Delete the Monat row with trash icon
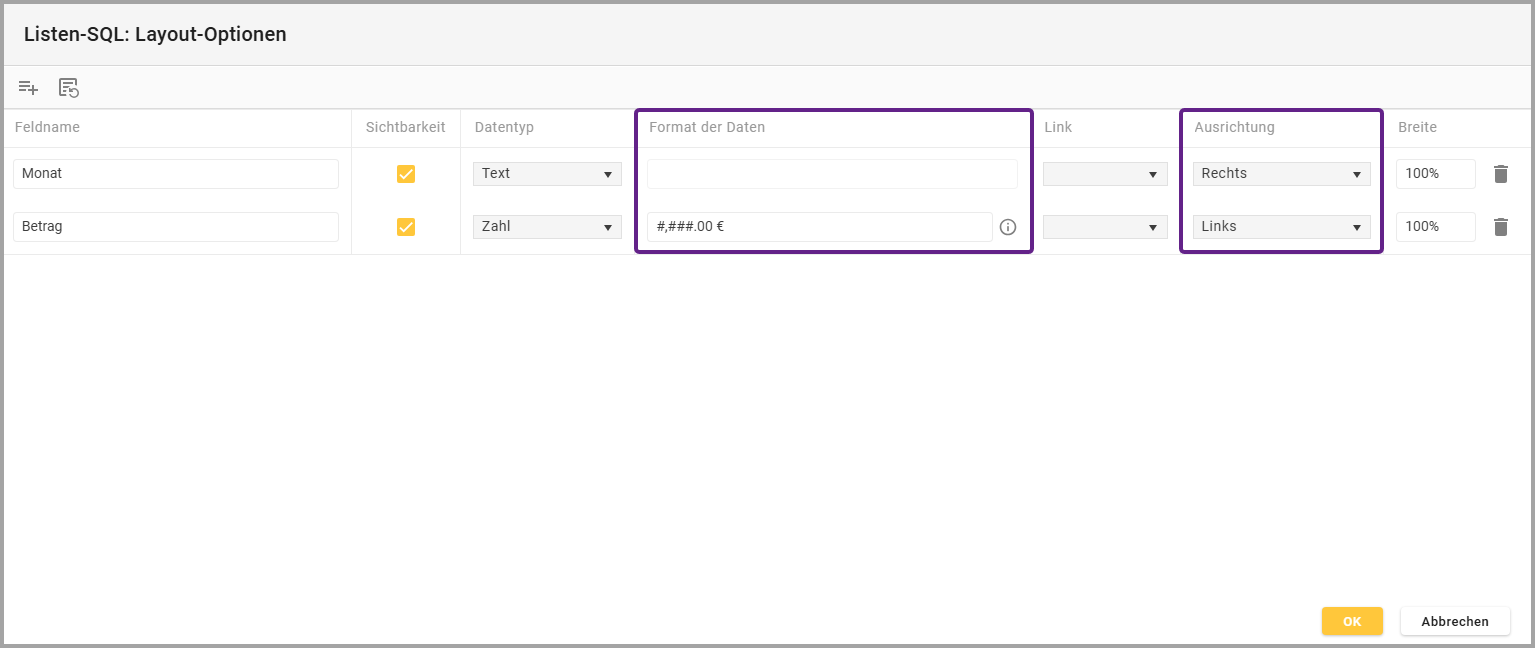The height and width of the screenshot is (648, 1535). 1500,174
